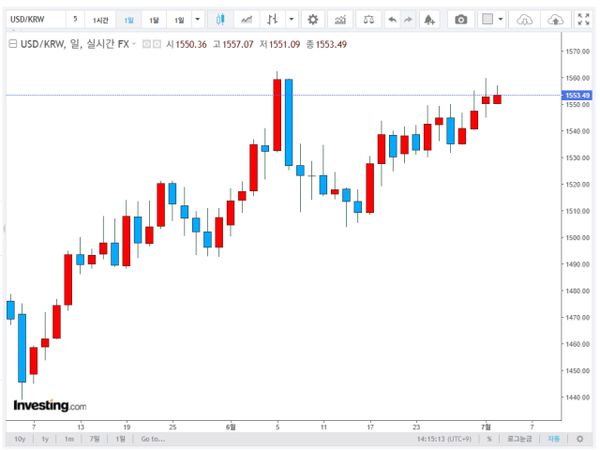
Task: Toggle percent scale in bottom bar
Action: point(489,439)
